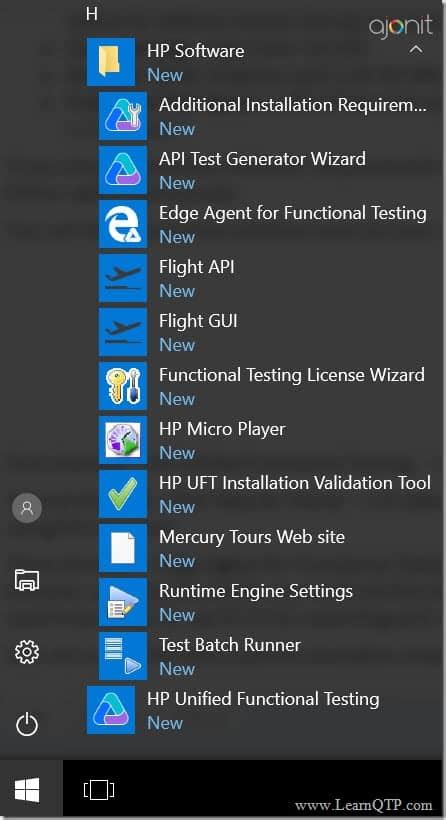This screenshot has width=446, height=820.
Task: Open the HP Micro Player icon
Action: click(123, 439)
